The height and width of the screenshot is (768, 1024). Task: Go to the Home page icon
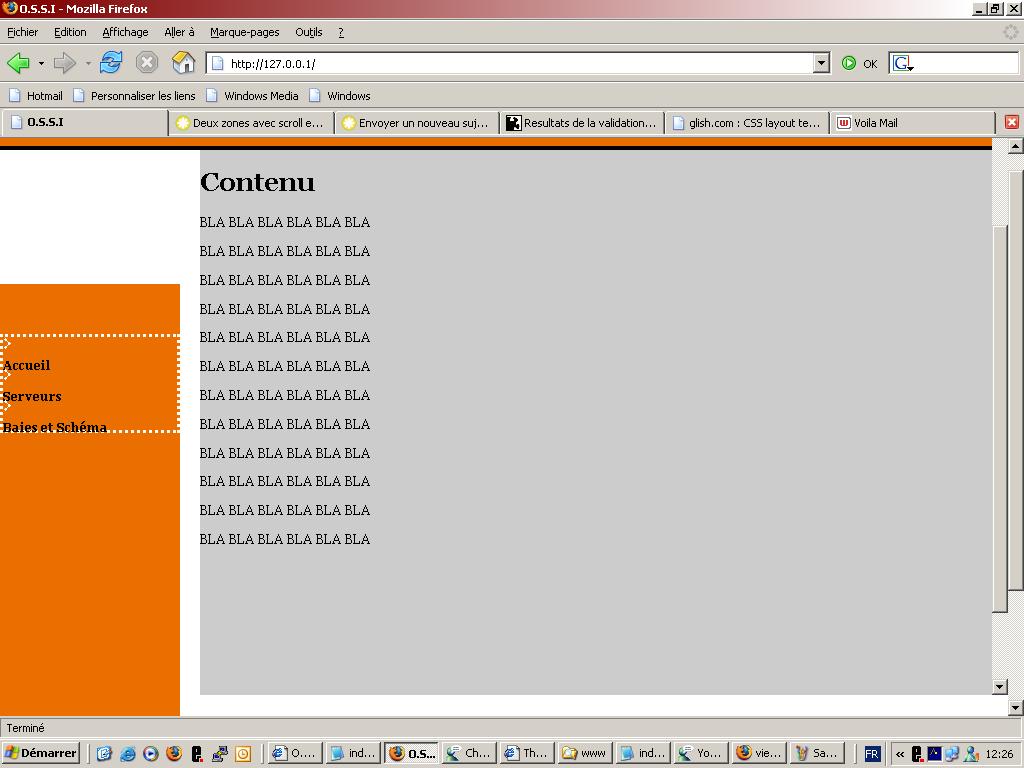183,63
